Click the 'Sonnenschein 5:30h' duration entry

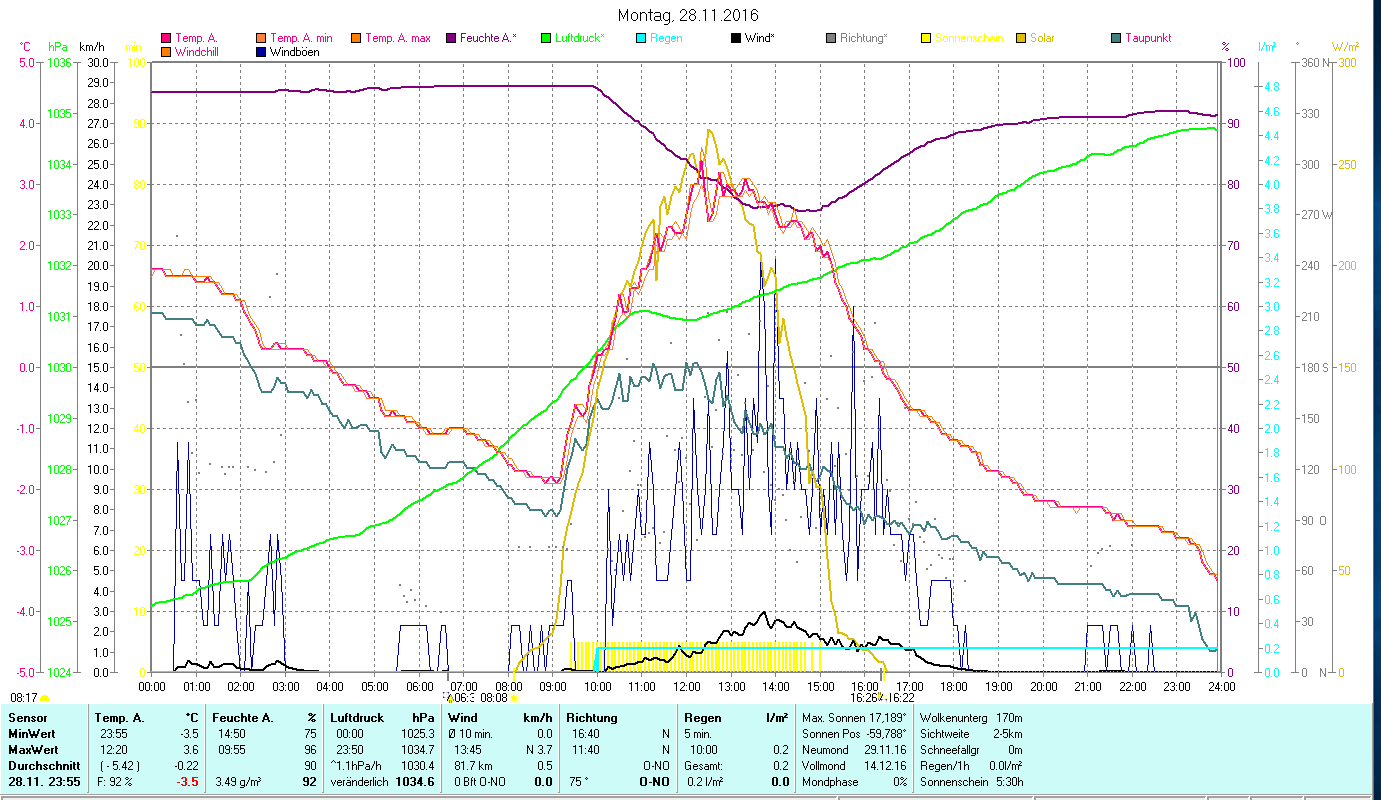point(971,782)
